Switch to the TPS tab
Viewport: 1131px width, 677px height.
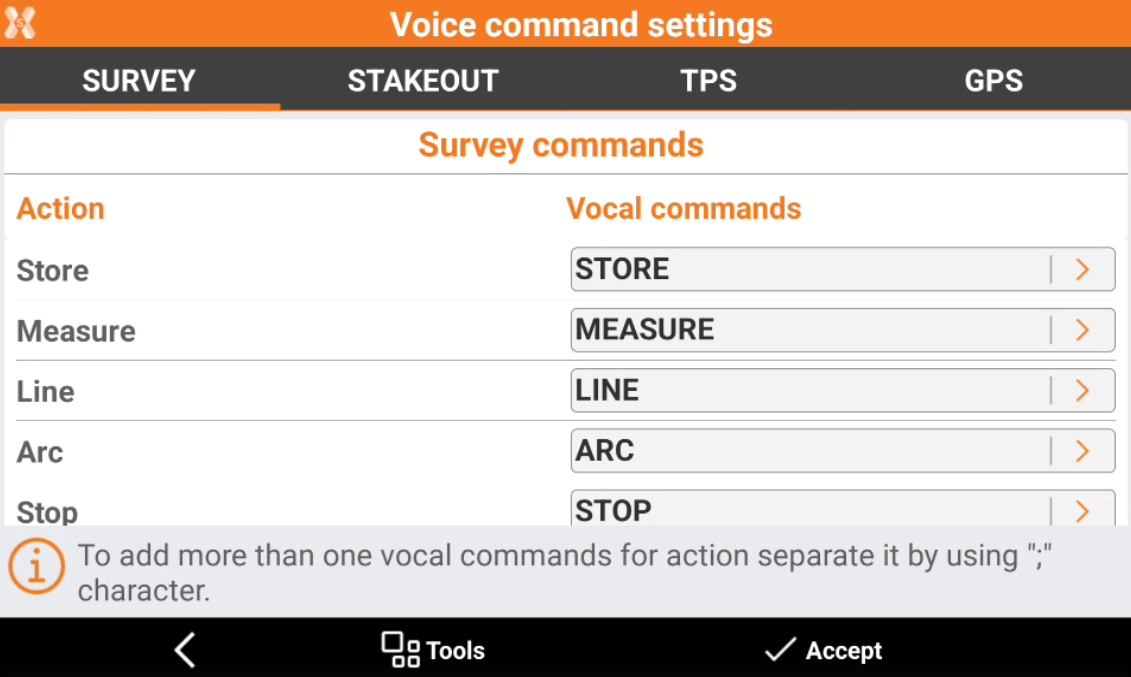pos(708,81)
